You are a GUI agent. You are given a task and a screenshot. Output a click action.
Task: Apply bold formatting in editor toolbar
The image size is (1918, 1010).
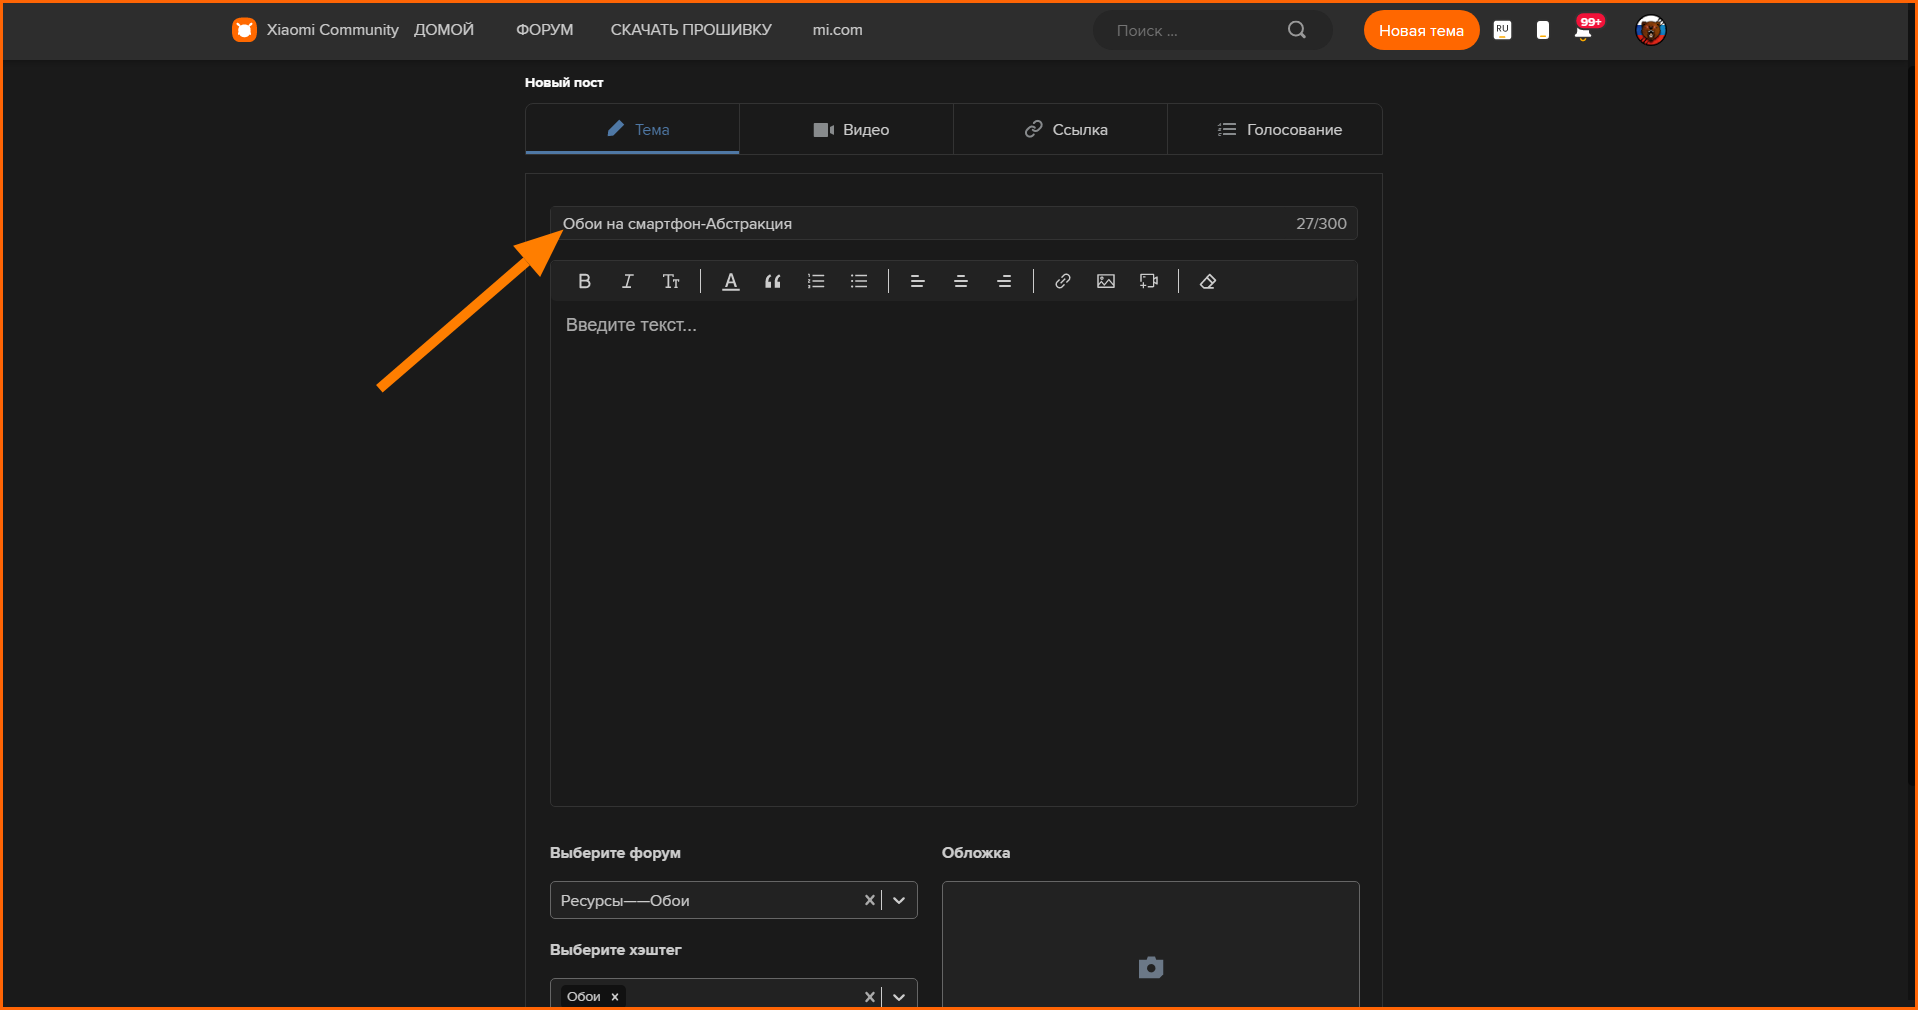584,281
